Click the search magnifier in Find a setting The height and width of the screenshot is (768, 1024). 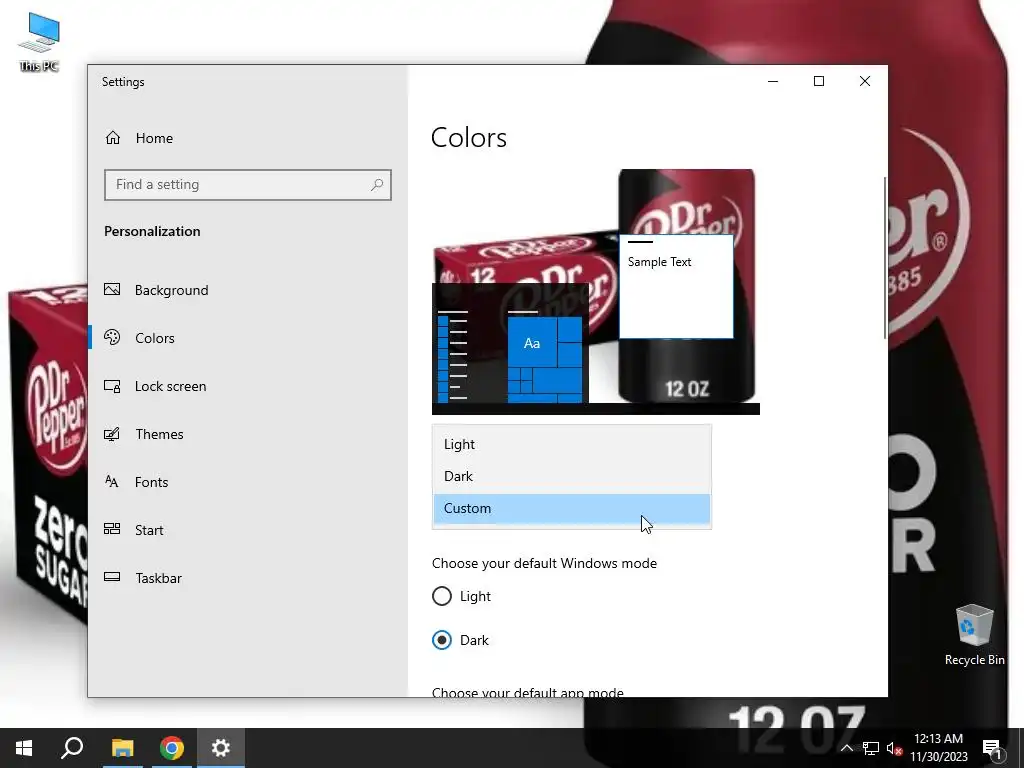pos(377,185)
